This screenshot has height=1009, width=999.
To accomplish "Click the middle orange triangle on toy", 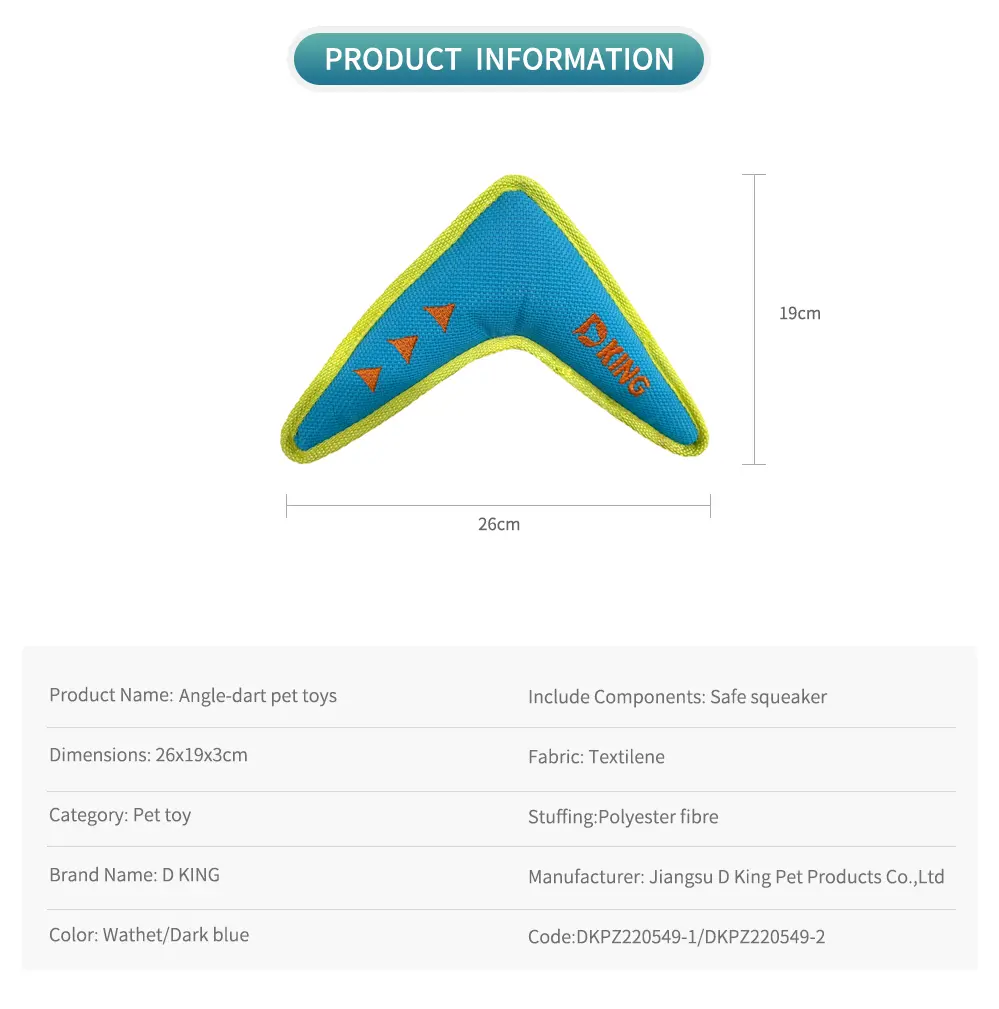I will click(404, 348).
